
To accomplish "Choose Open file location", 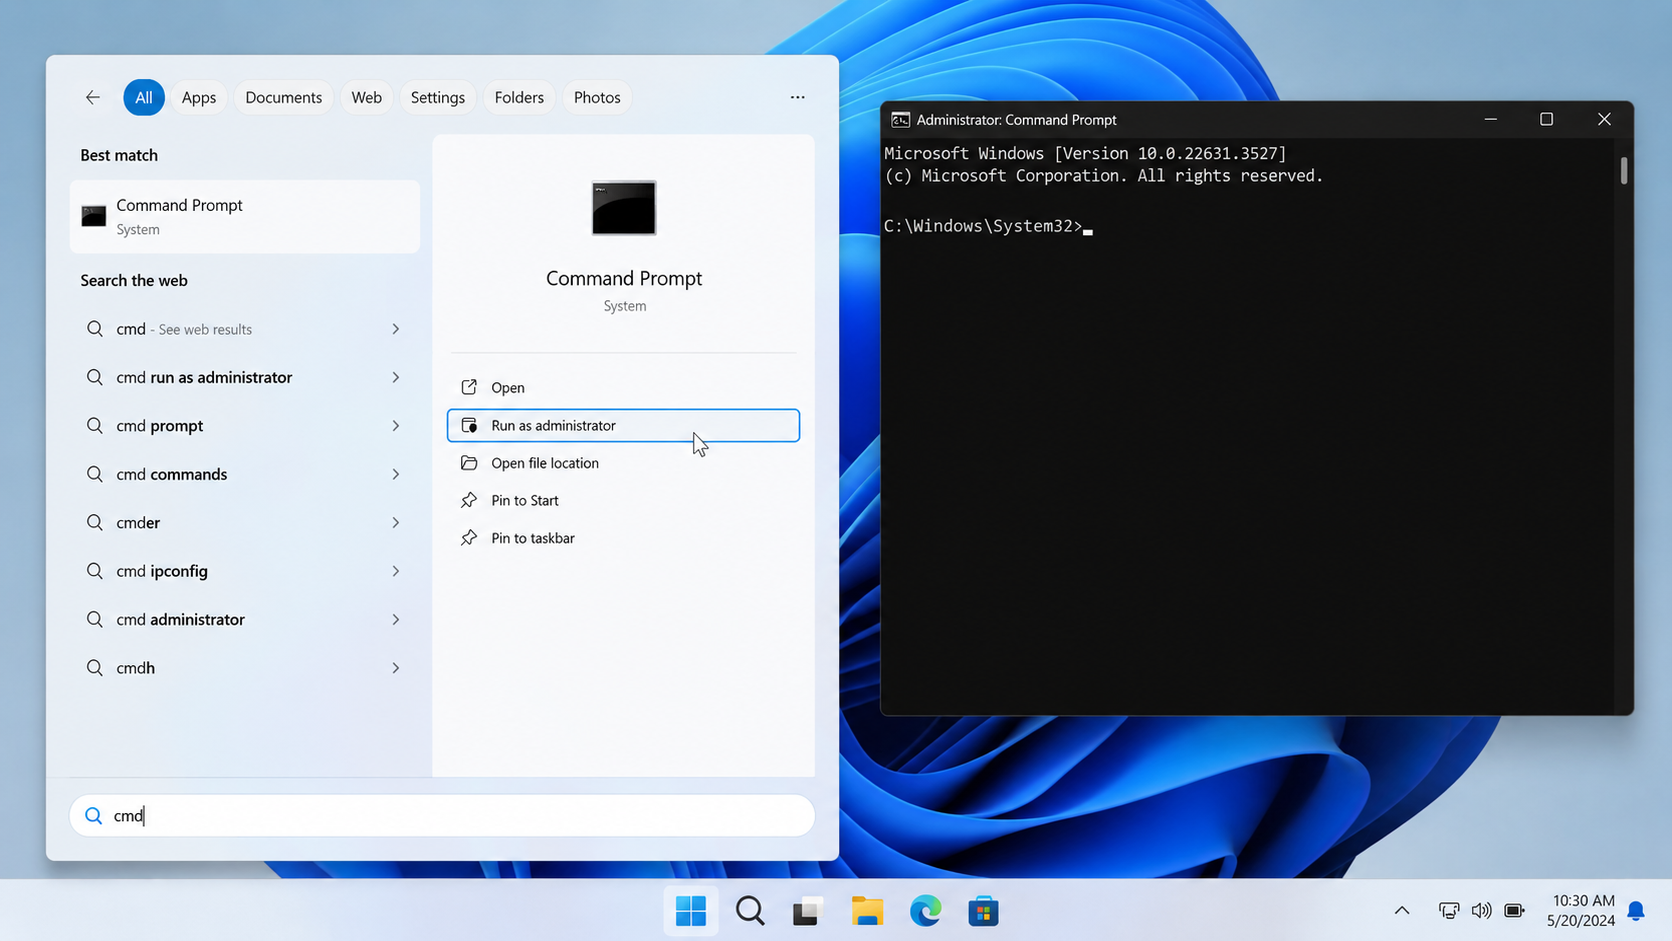I will [623, 463].
